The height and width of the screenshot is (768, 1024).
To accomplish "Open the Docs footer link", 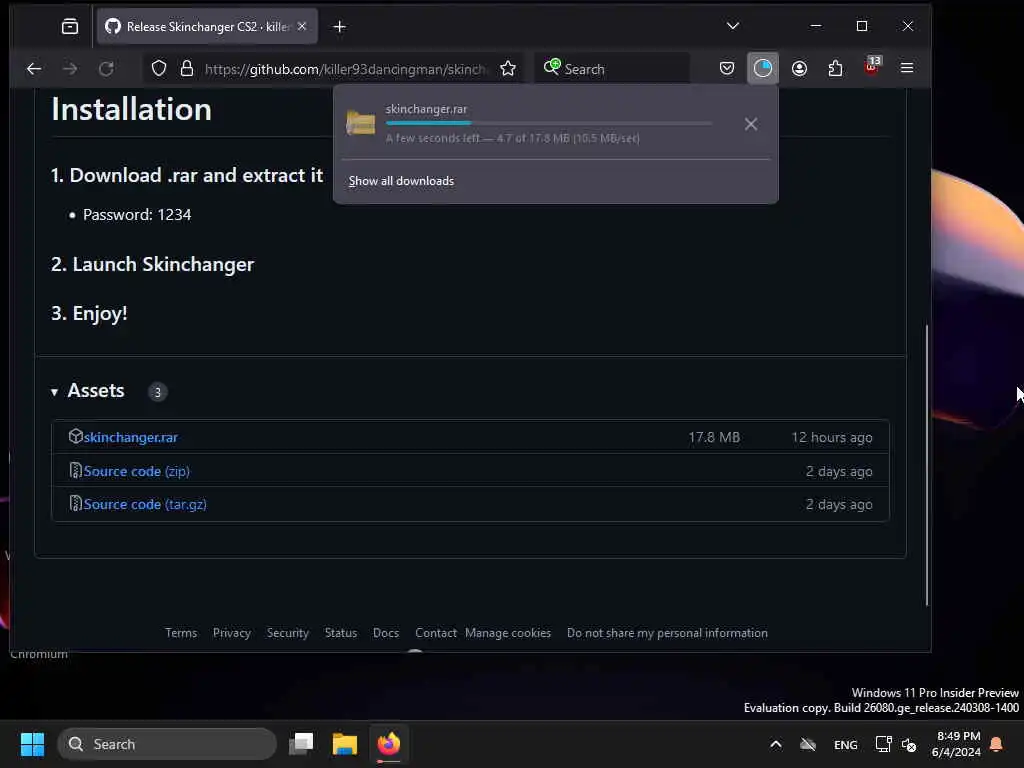I will tap(386, 633).
